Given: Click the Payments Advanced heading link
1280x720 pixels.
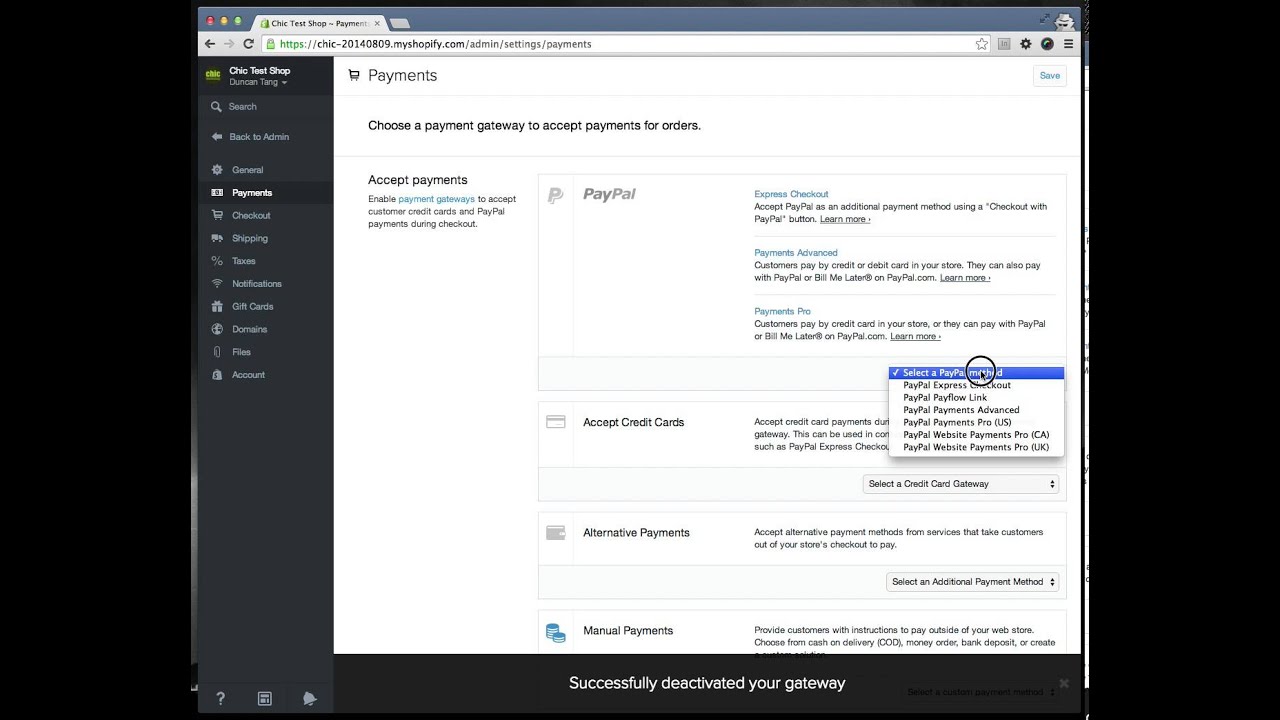Looking at the screenshot, I should tap(796, 253).
